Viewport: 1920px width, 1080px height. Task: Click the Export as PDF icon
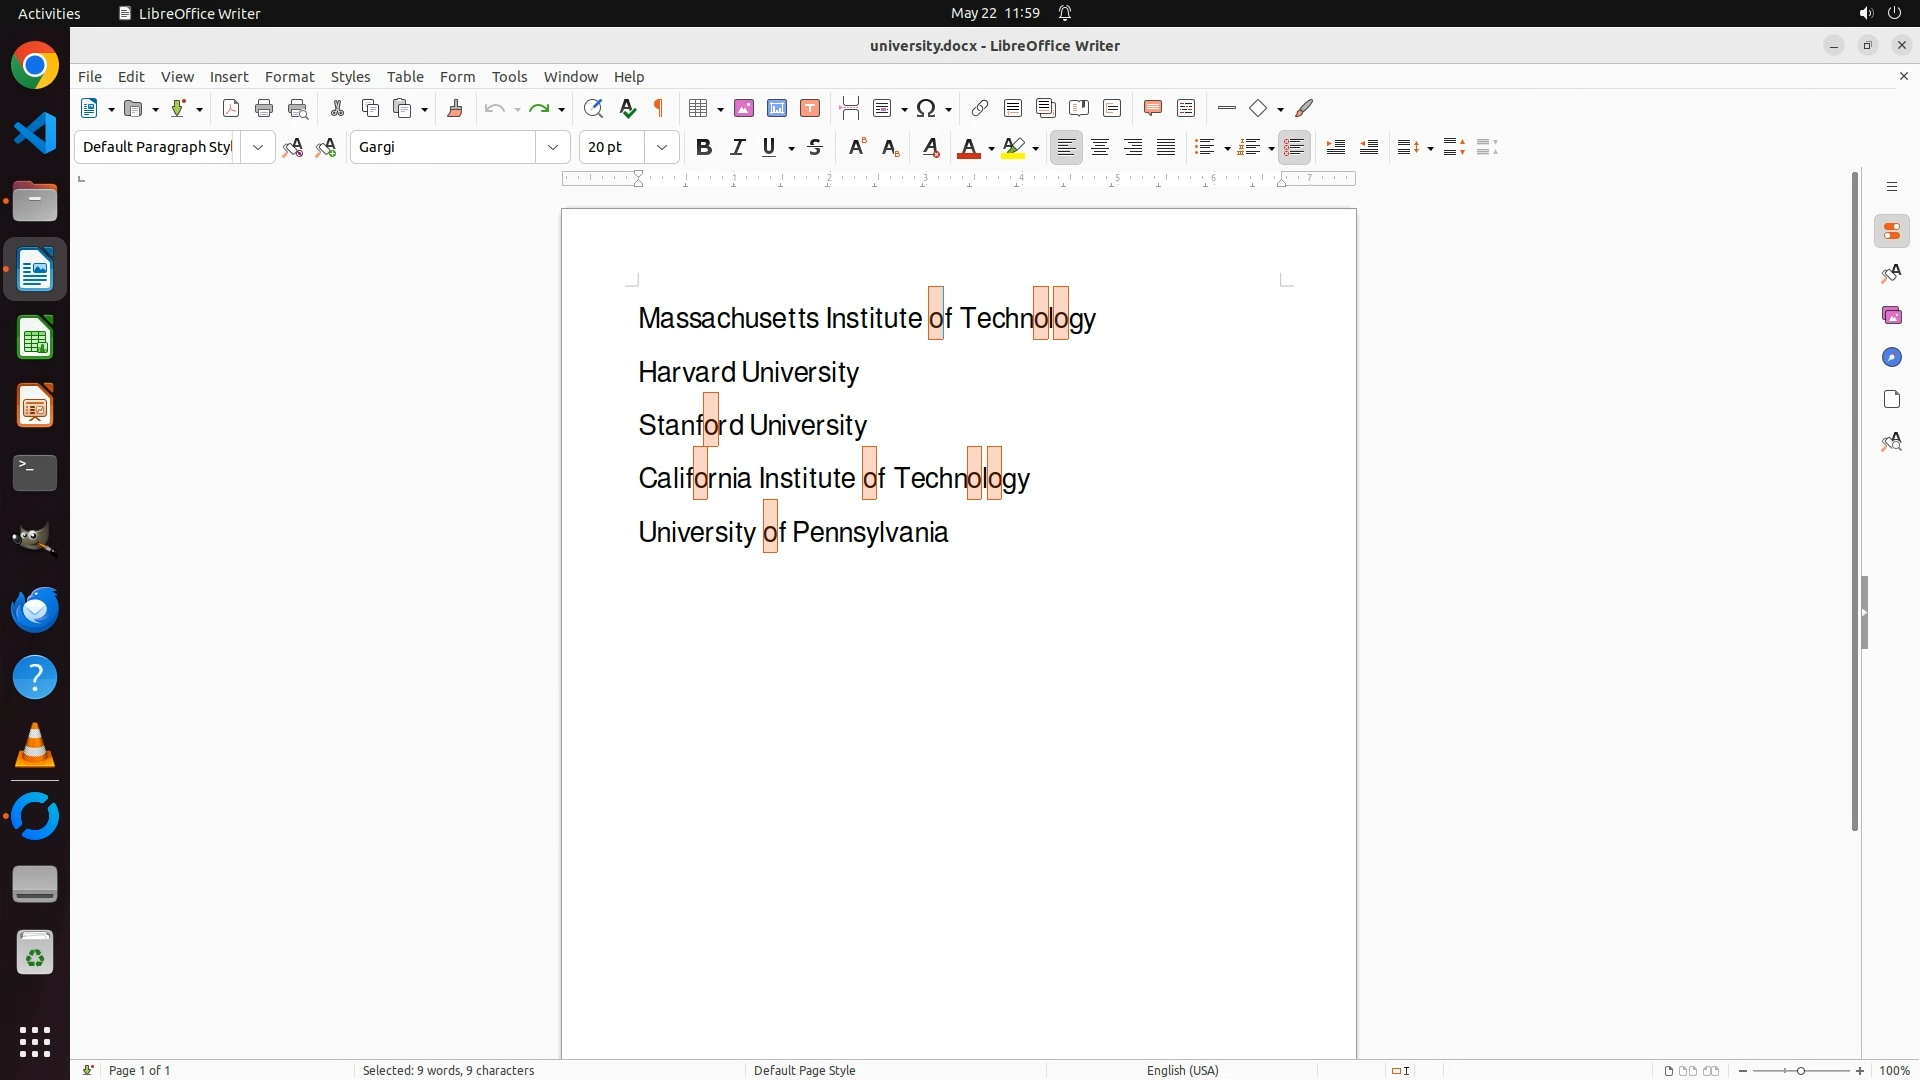pyautogui.click(x=231, y=108)
